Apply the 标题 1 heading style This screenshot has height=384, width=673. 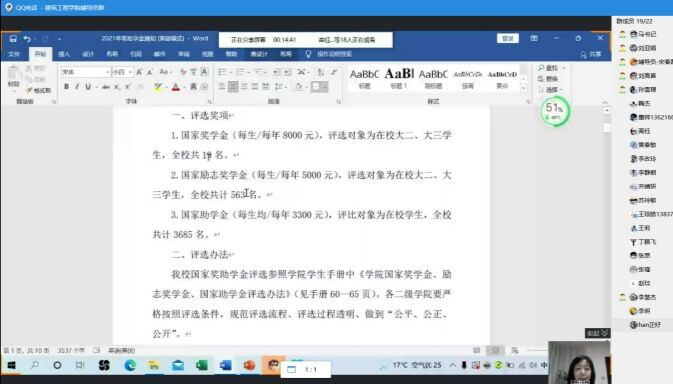click(x=399, y=78)
